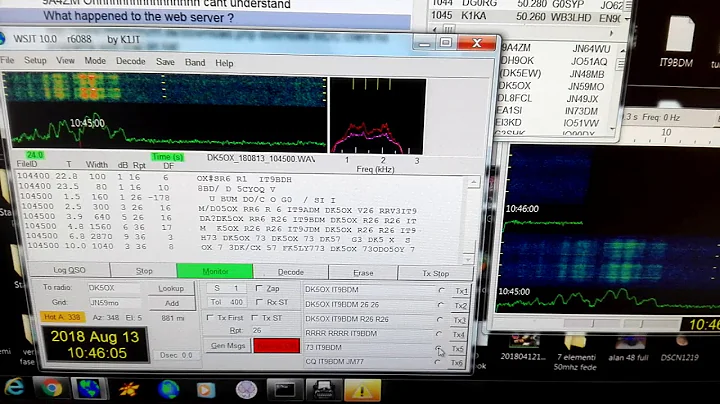720x404 pixels.
Task: Select radio button for Tx4 message
Action: click(x=439, y=334)
